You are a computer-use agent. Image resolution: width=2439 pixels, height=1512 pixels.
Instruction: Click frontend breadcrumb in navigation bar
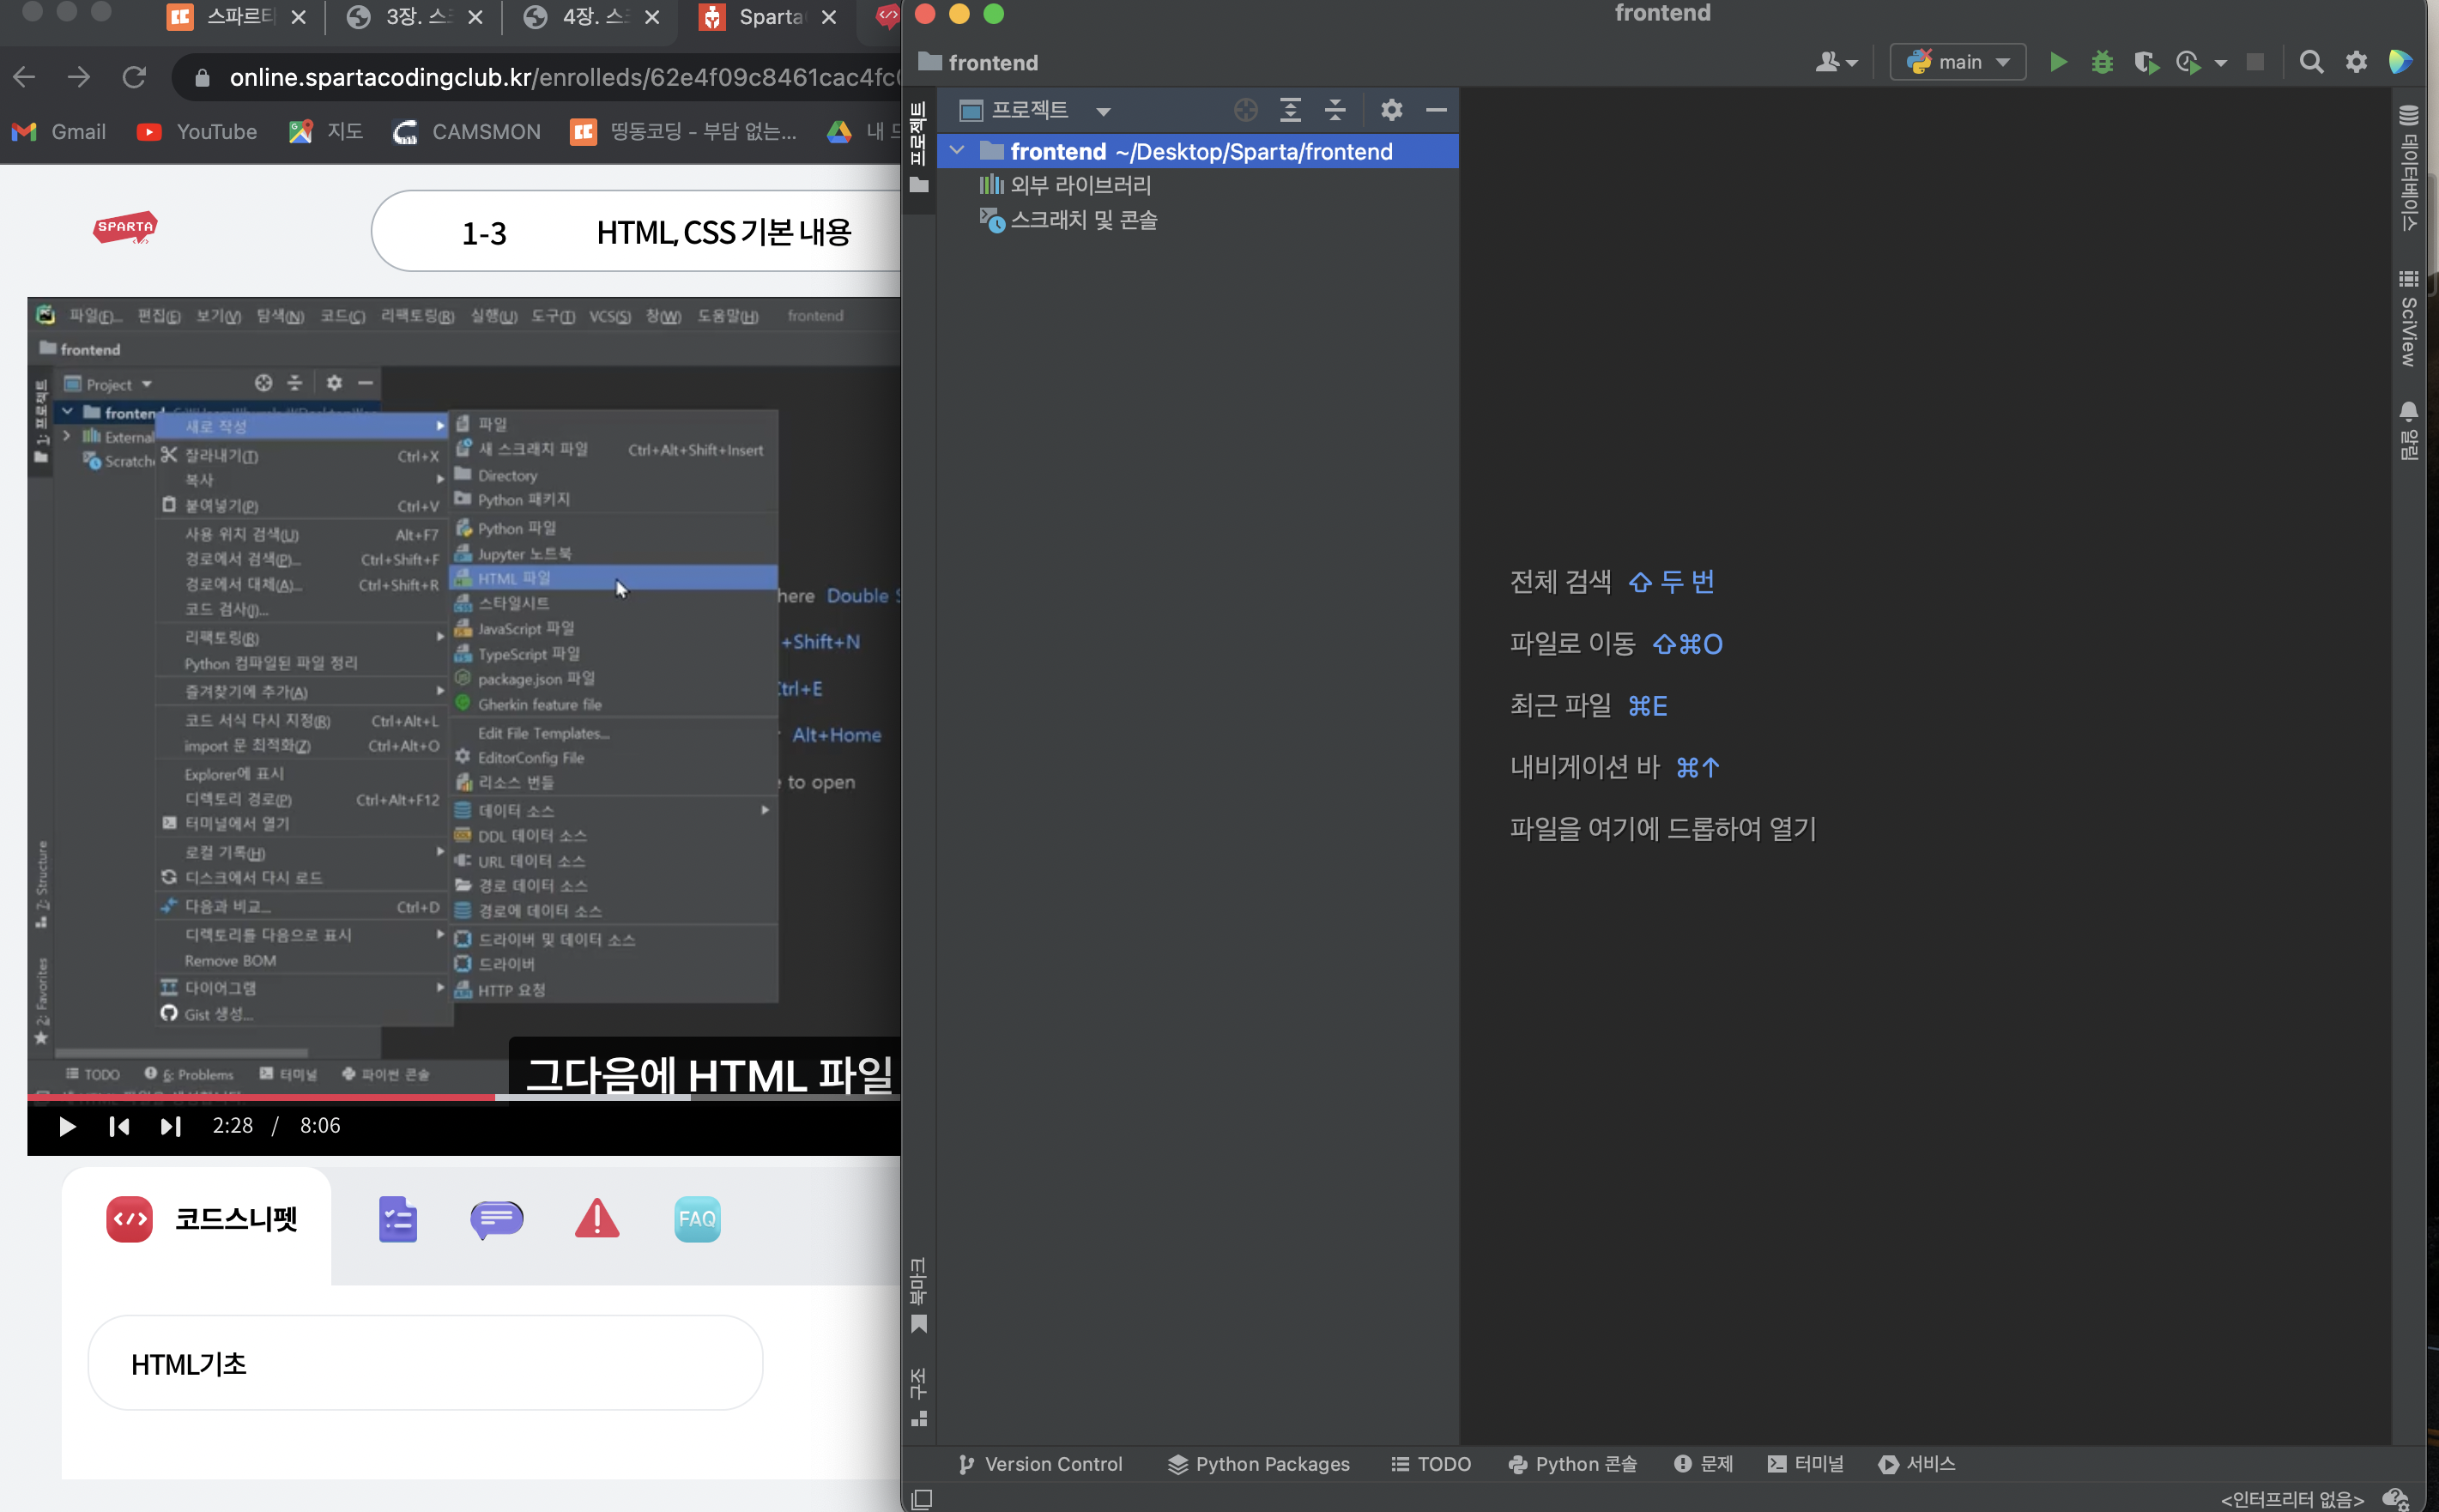978,62
